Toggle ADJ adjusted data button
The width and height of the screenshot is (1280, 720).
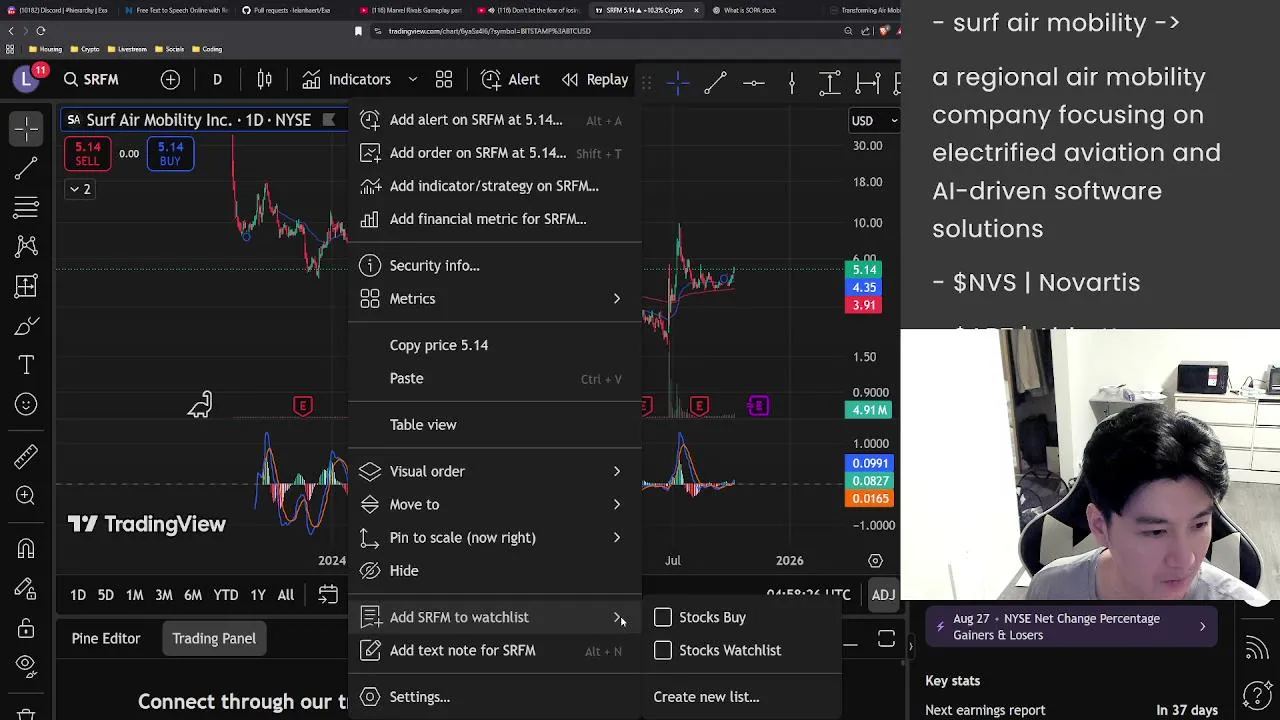tap(883, 595)
